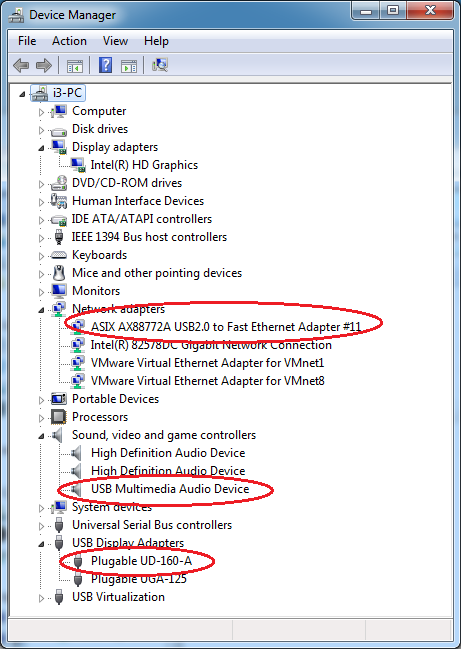Click the Display adapters category icon
The height and width of the screenshot is (649, 461).
[59, 147]
